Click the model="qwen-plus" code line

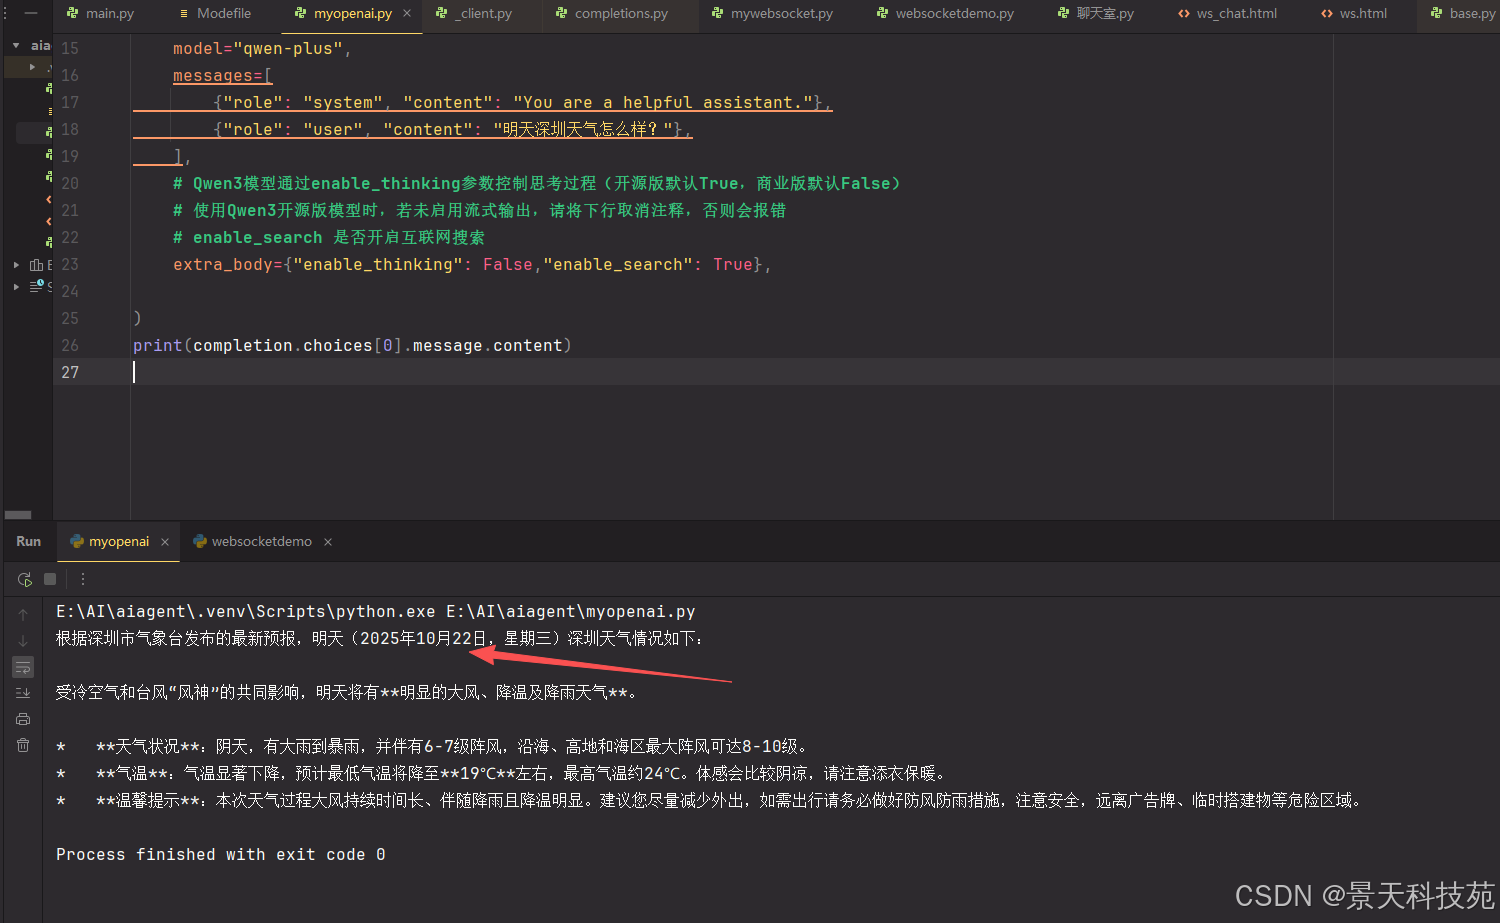click(262, 48)
